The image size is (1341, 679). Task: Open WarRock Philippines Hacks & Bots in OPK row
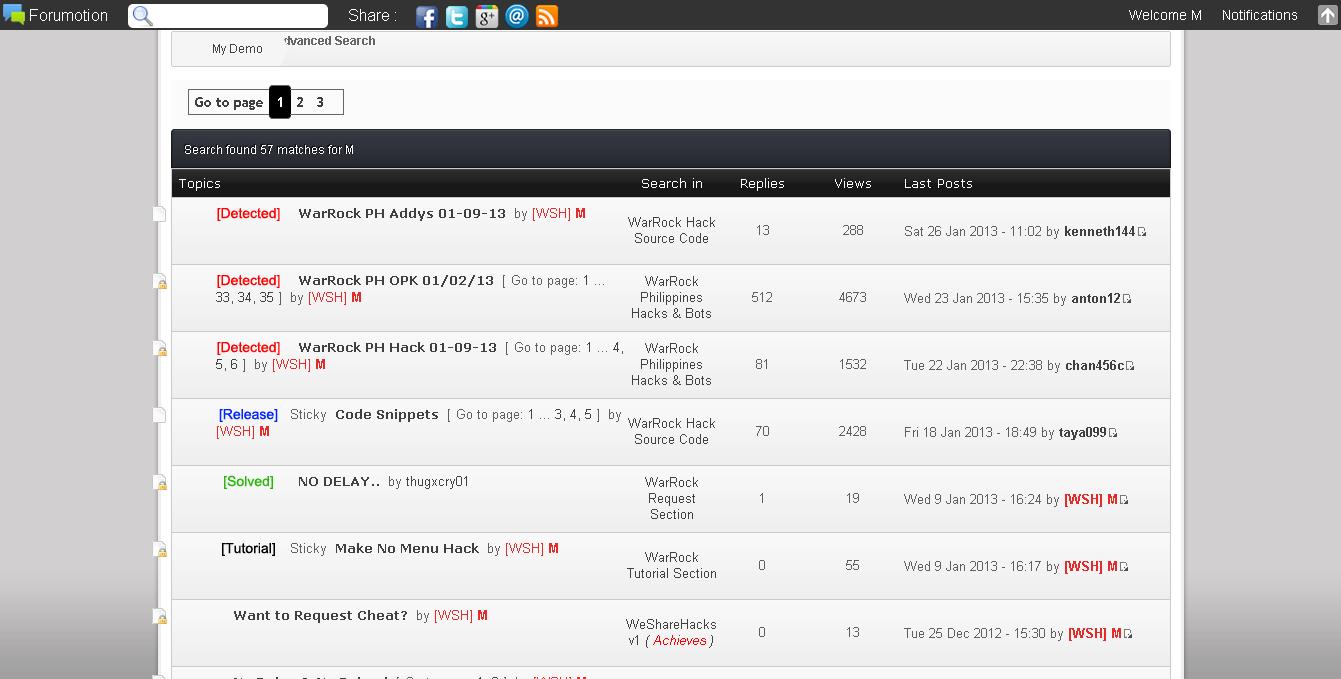tap(672, 298)
